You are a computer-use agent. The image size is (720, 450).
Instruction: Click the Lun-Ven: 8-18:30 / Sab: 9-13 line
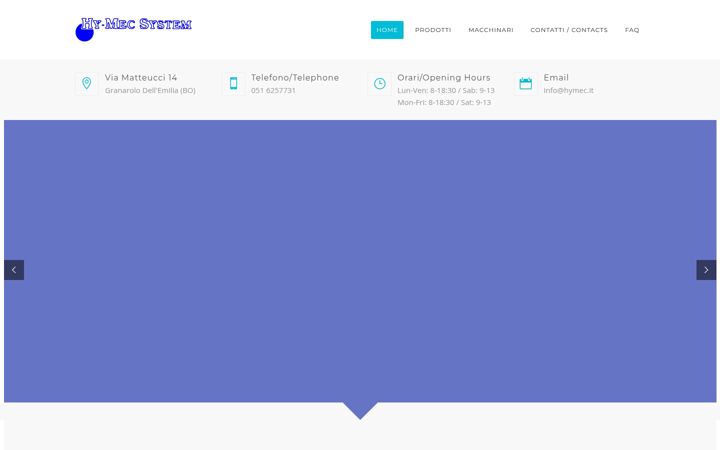[x=446, y=90]
